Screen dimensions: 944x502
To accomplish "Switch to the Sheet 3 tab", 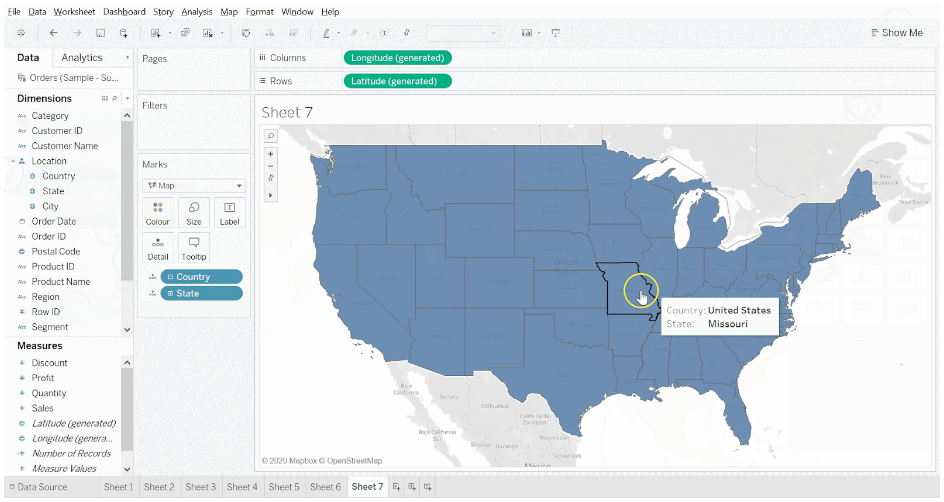I will point(200,487).
